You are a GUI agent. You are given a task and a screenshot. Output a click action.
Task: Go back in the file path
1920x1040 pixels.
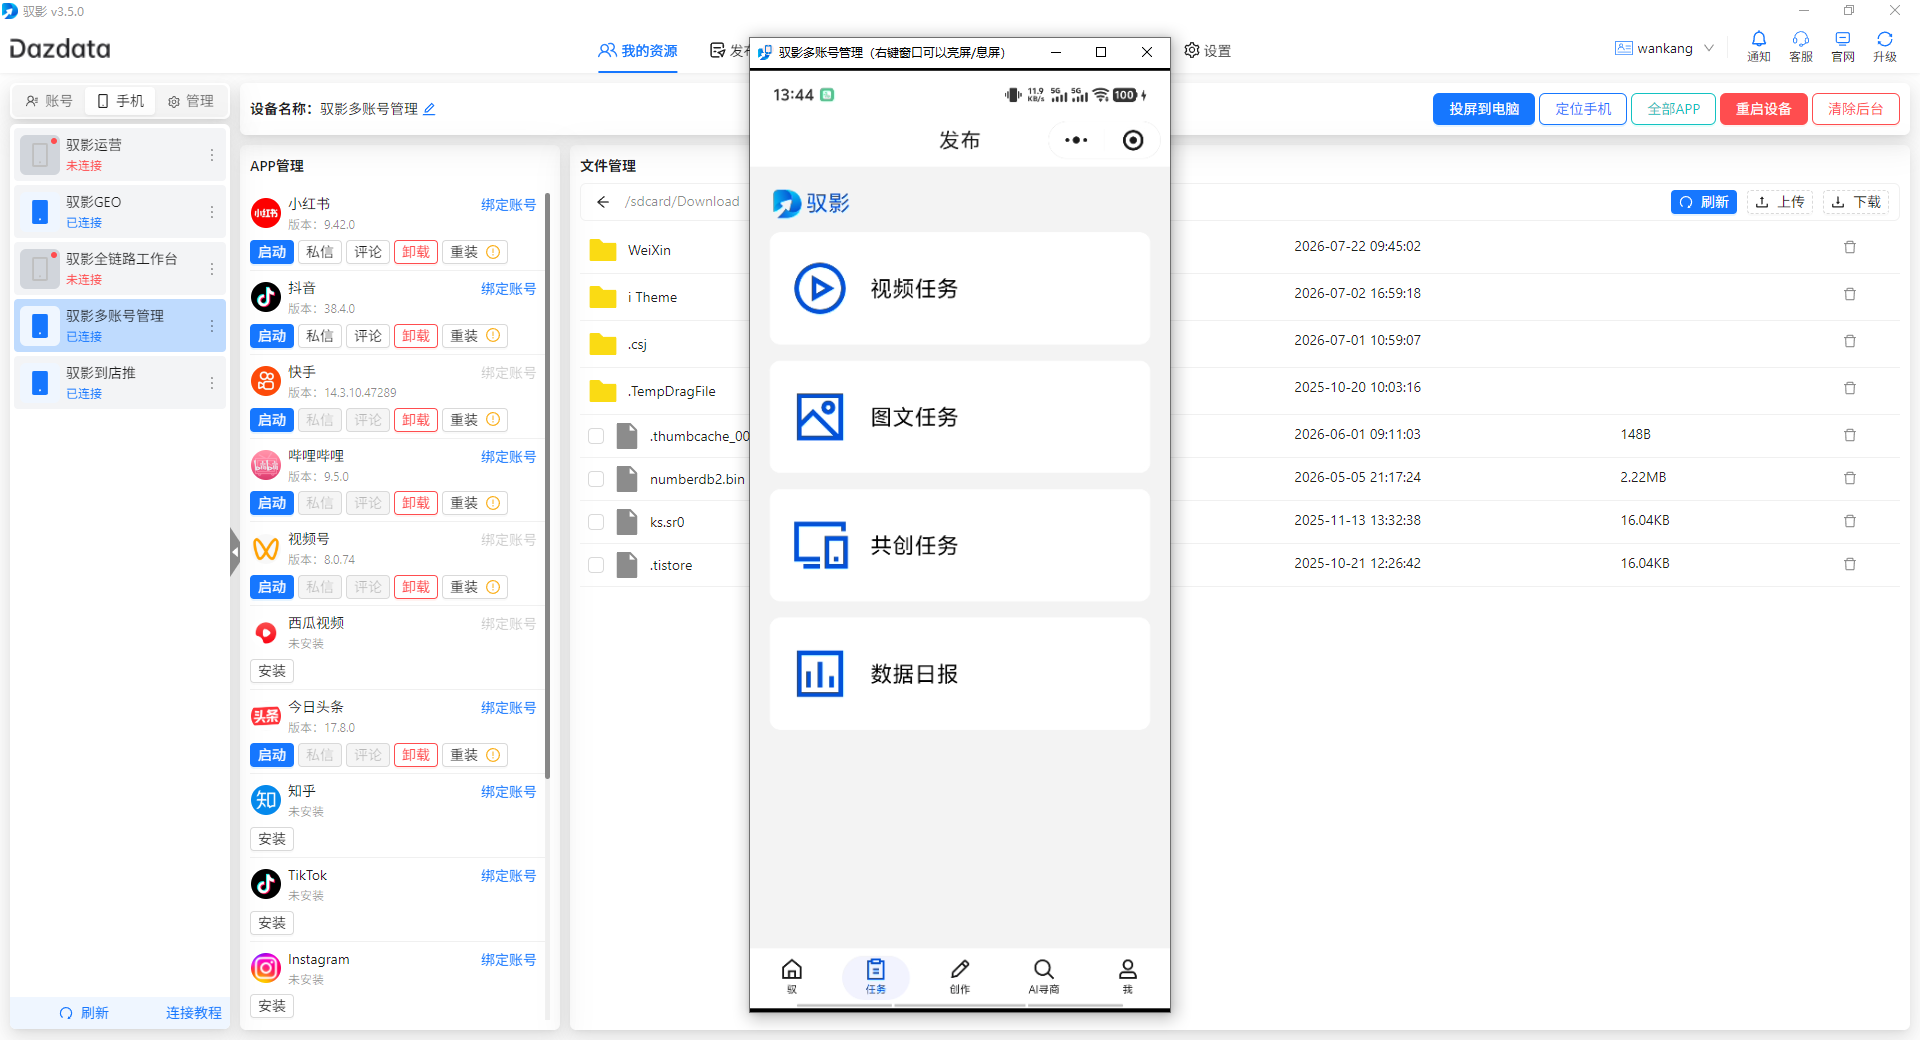[x=603, y=202]
